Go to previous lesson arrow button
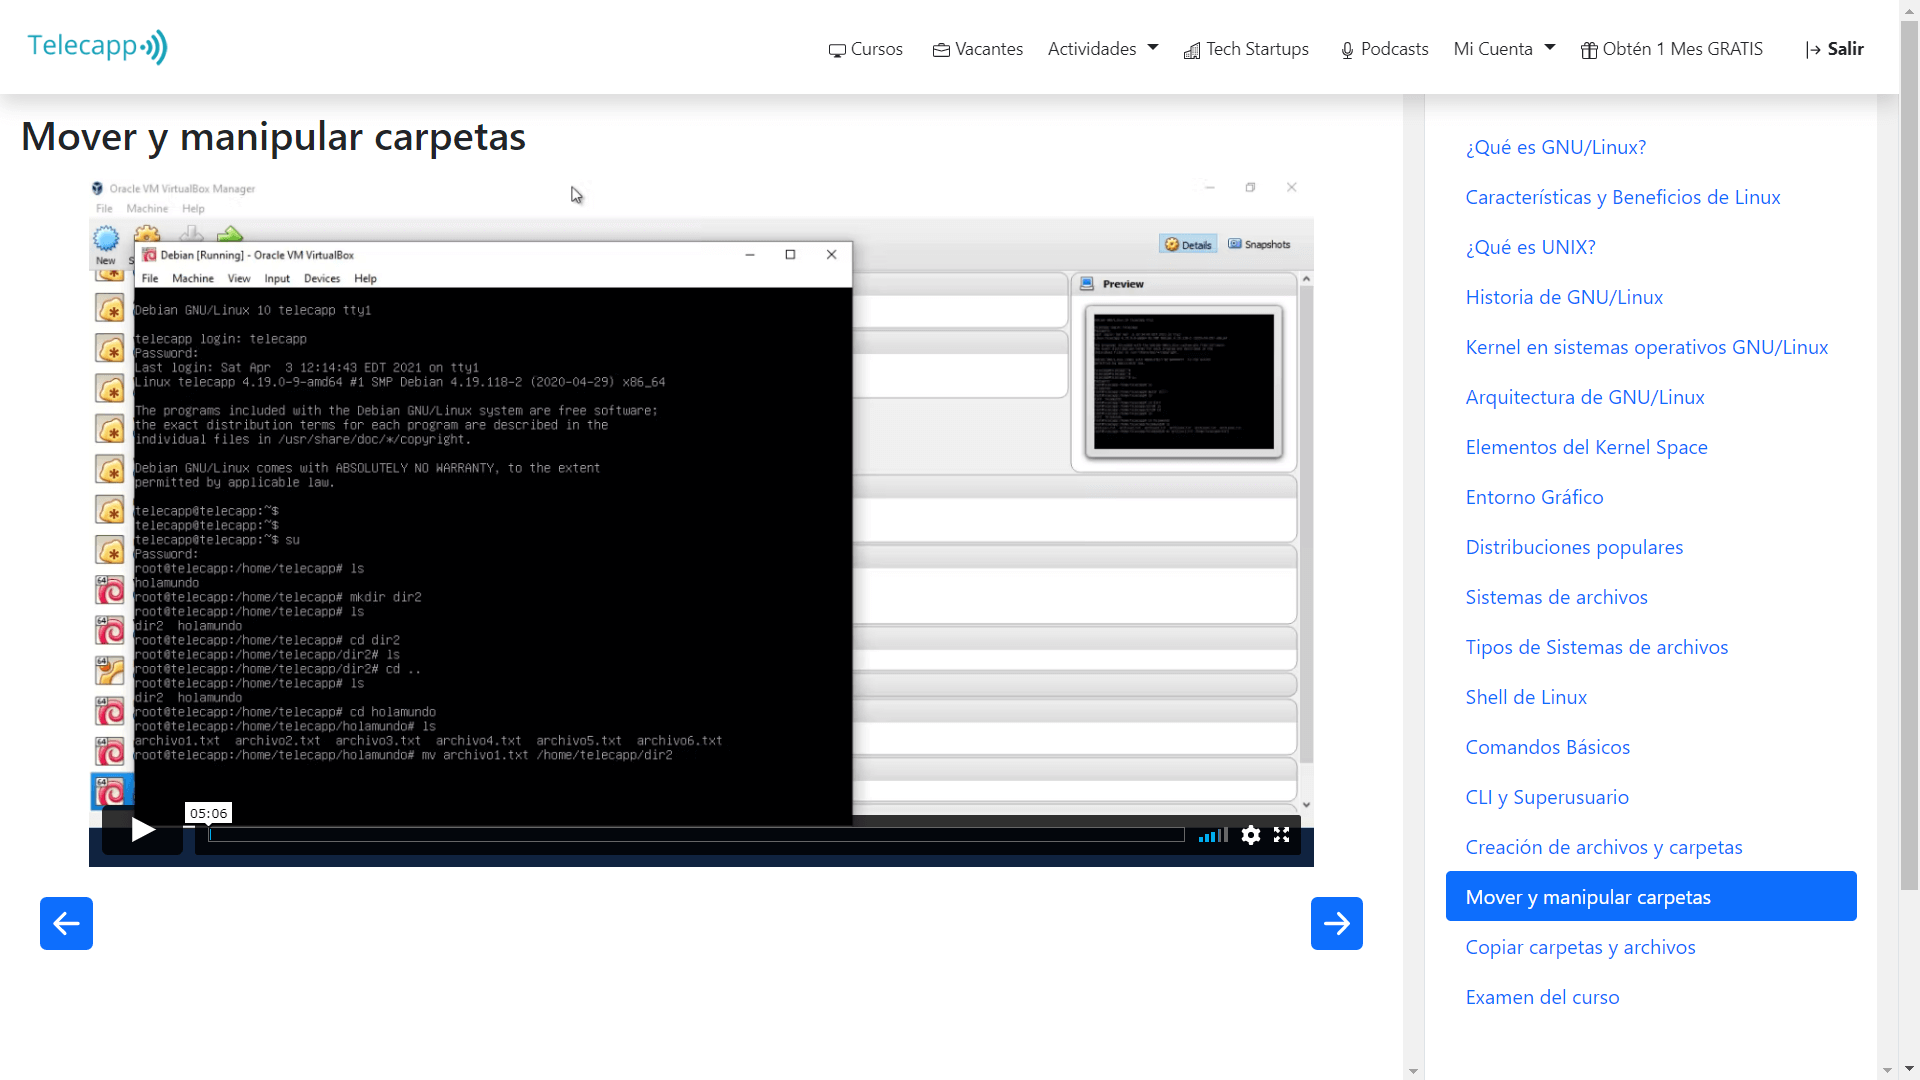This screenshot has width=1920, height=1080. pyautogui.click(x=66, y=923)
